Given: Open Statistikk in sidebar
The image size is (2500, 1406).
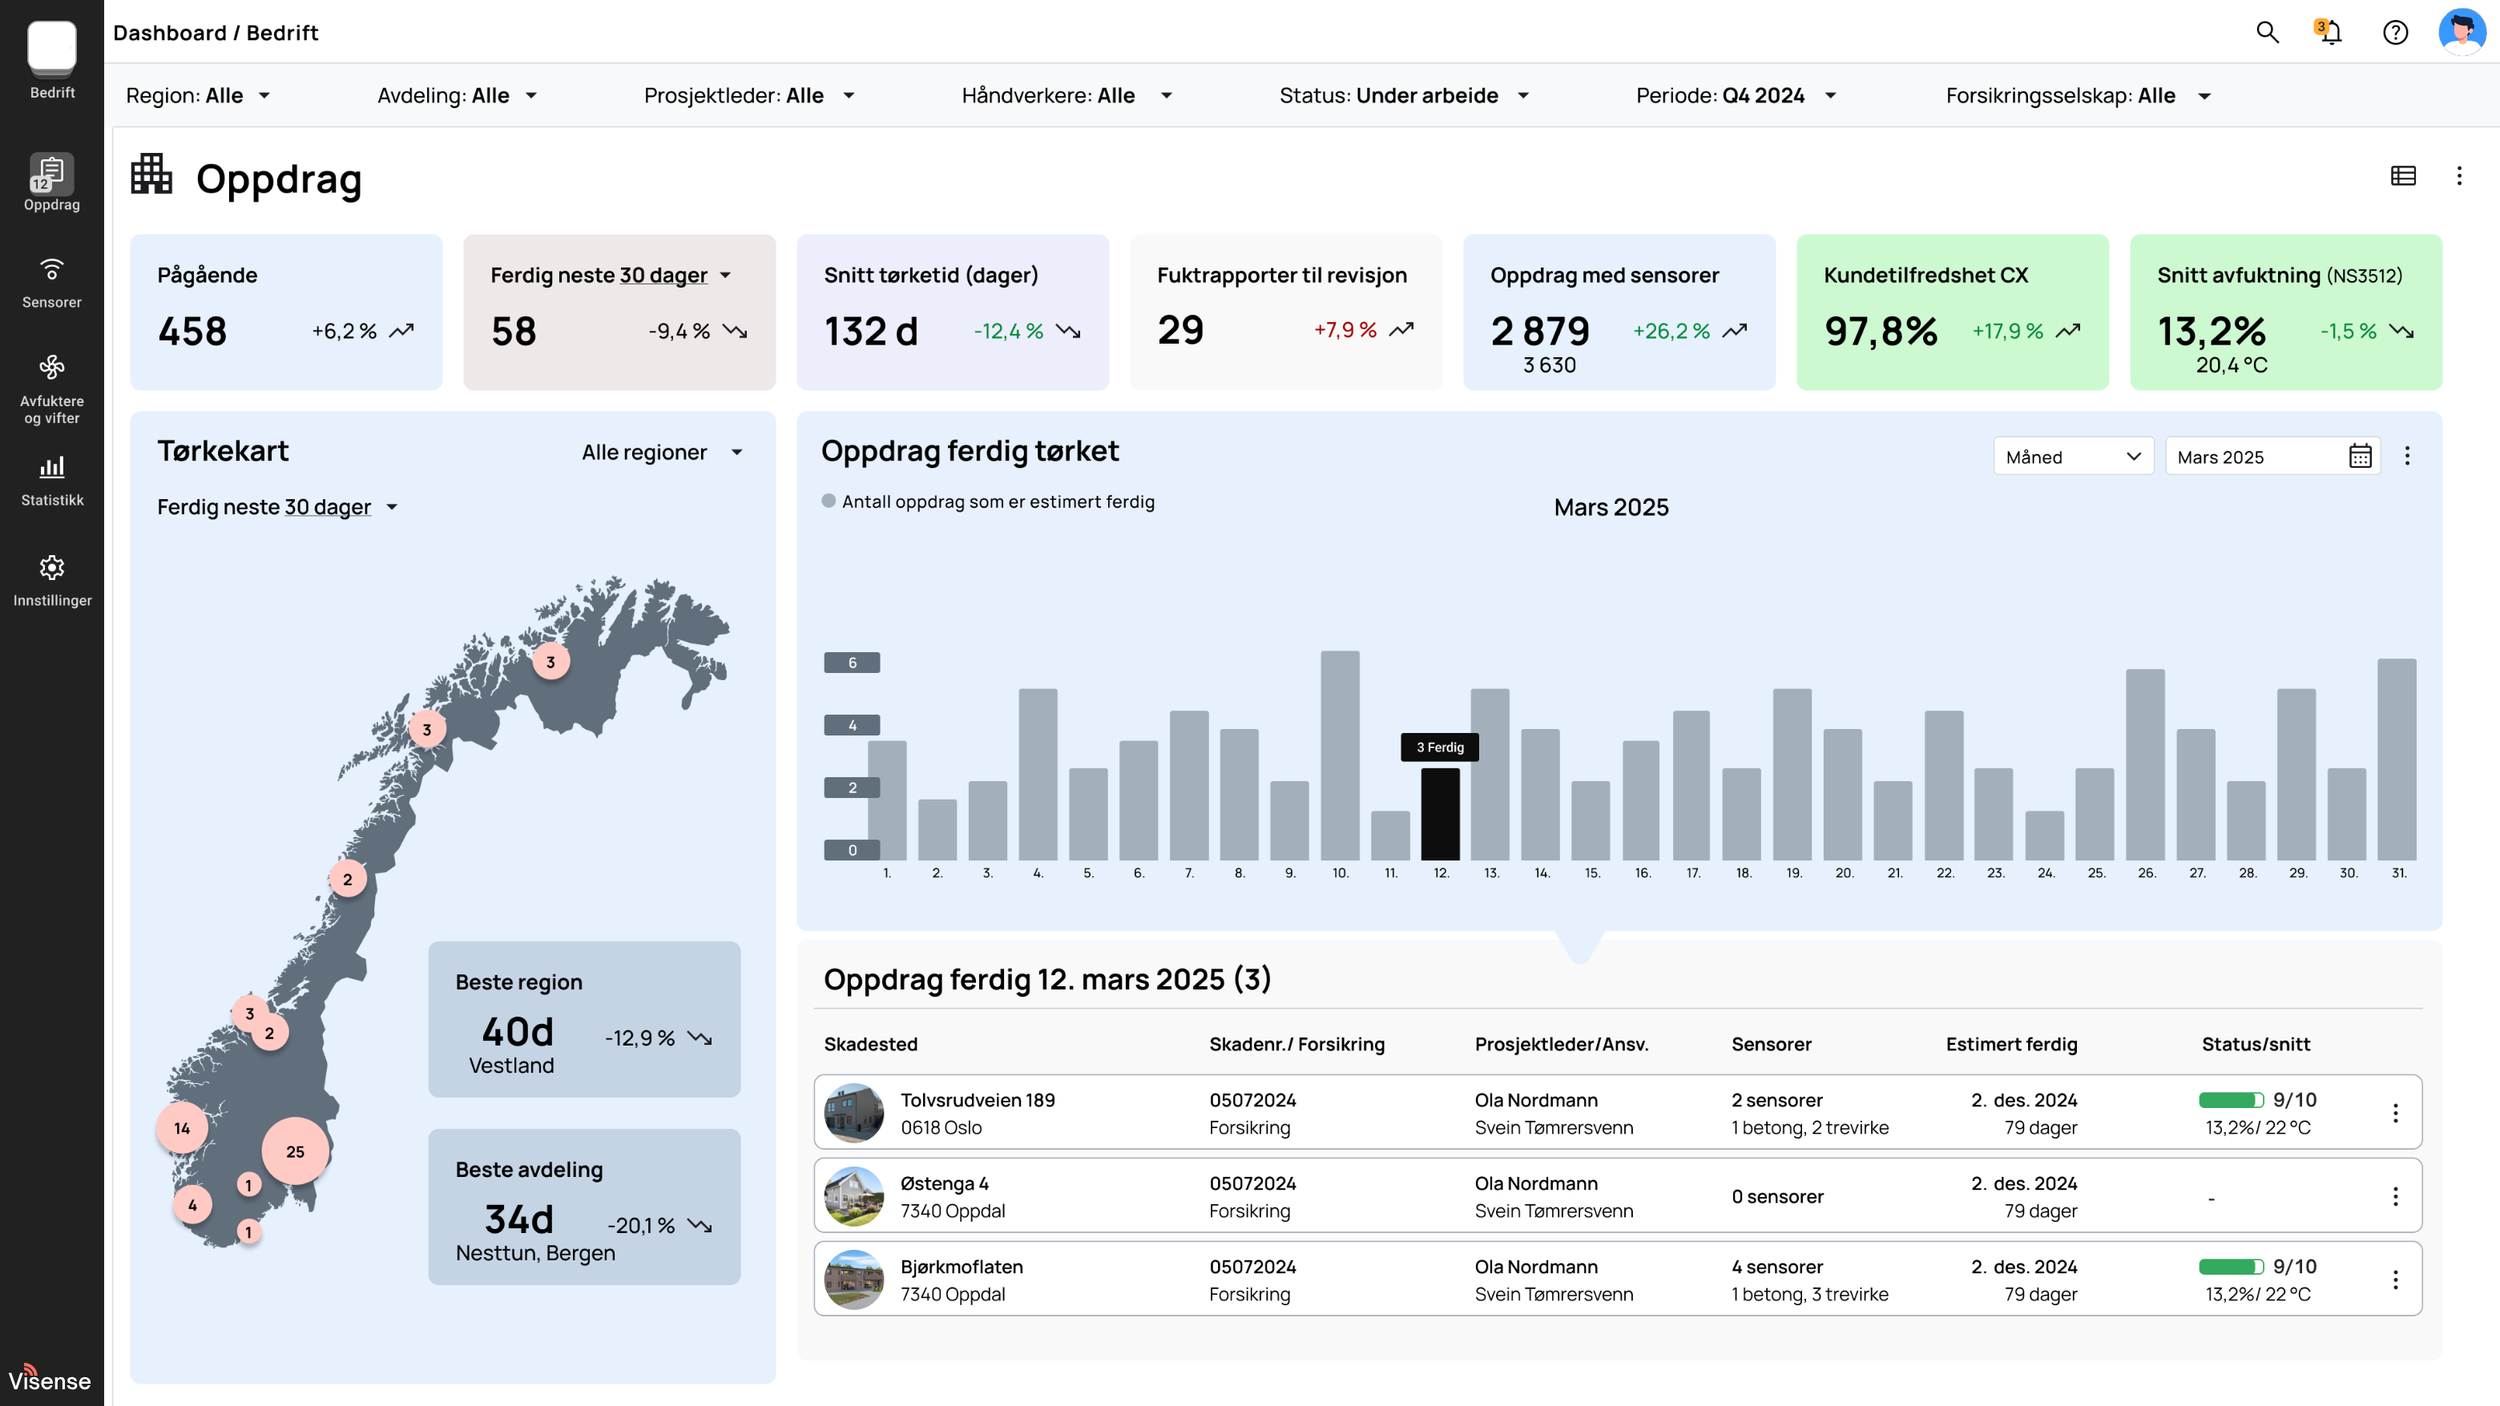Looking at the screenshot, I should click(x=52, y=481).
